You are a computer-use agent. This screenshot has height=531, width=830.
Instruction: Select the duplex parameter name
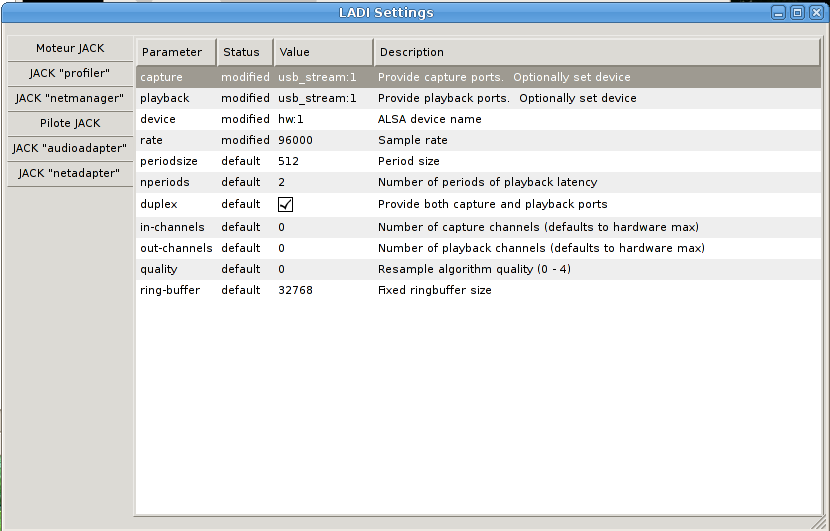pos(159,204)
